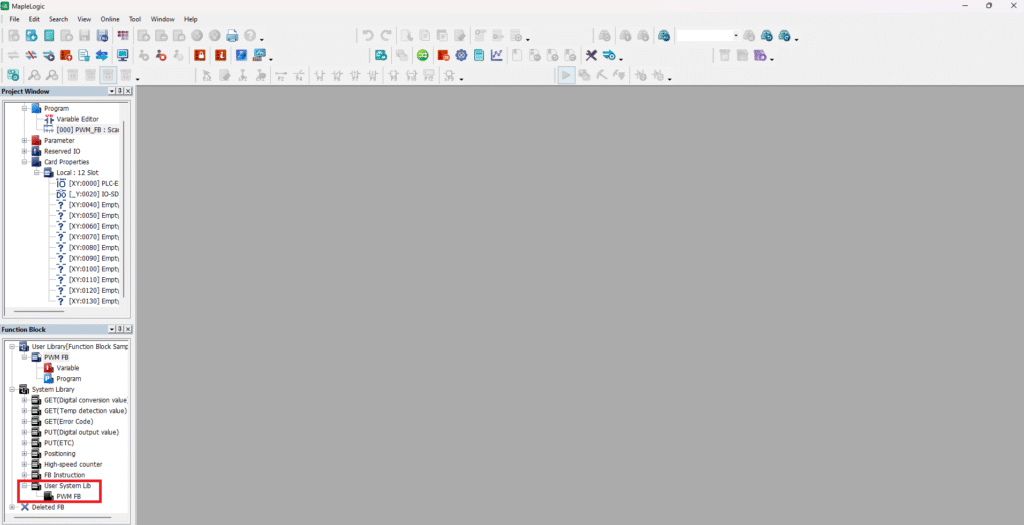Expand the Deleted FB node
This screenshot has height=525, width=1024.
[12, 507]
